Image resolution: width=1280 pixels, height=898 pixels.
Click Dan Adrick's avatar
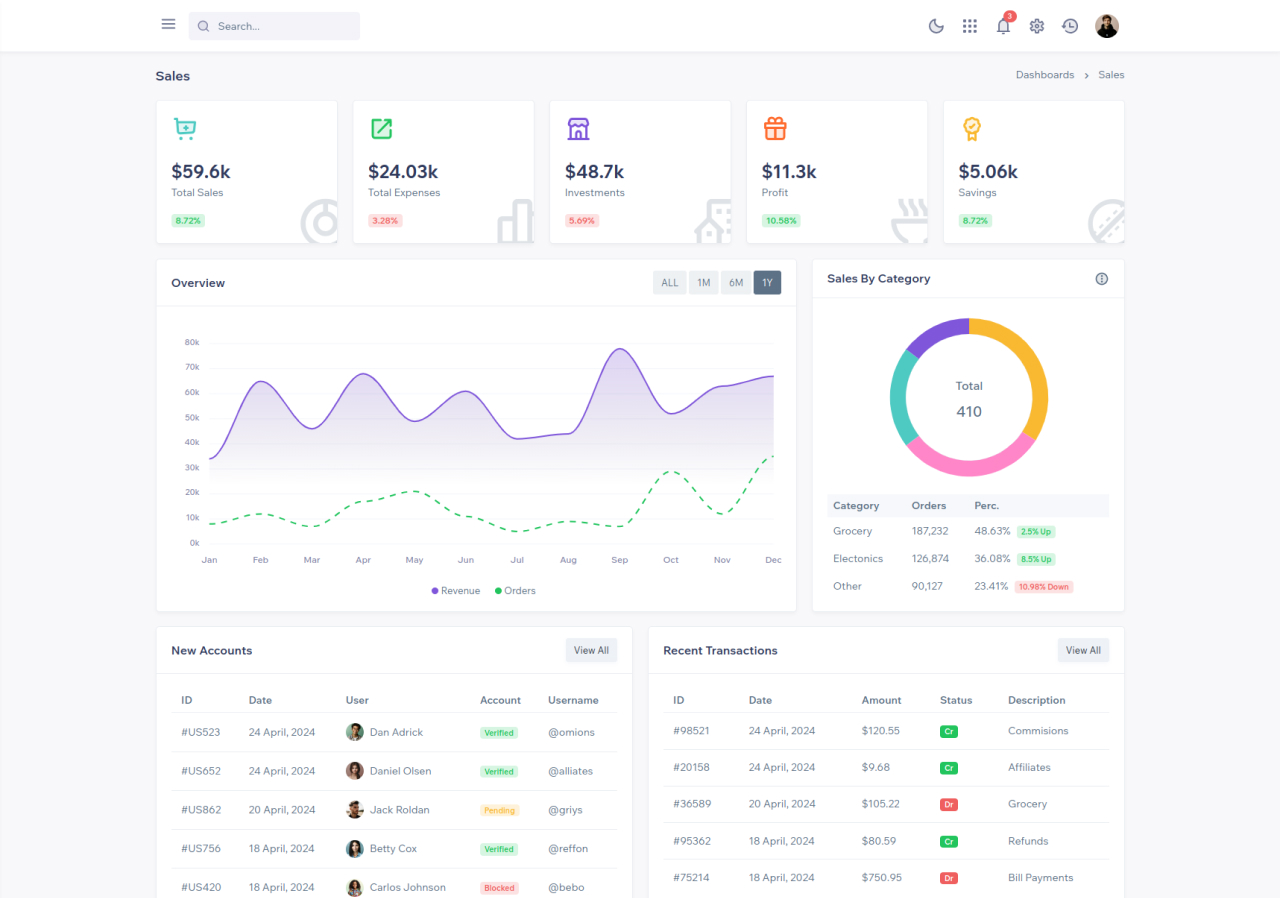coord(355,732)
